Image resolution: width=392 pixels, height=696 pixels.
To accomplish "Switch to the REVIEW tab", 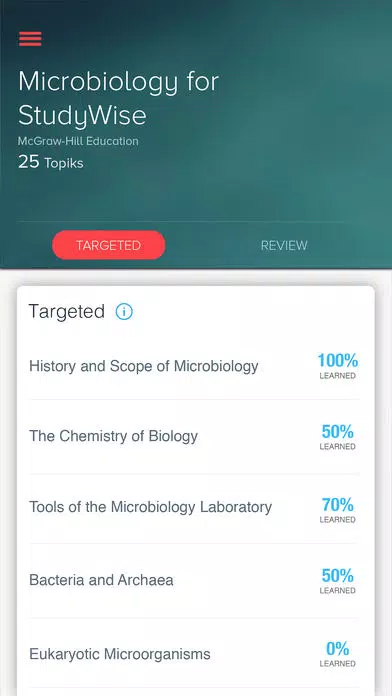I will [x=284, y=245].
